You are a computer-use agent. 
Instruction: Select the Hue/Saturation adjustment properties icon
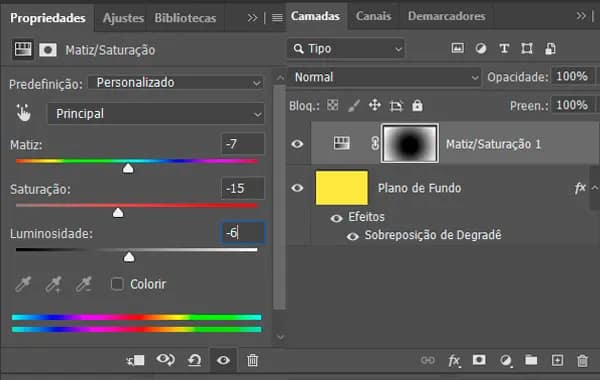23,50
